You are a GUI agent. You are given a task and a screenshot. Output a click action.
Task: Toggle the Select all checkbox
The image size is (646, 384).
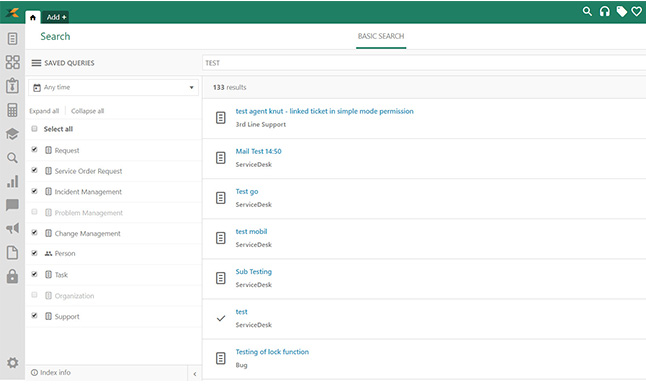coord(35,129)
